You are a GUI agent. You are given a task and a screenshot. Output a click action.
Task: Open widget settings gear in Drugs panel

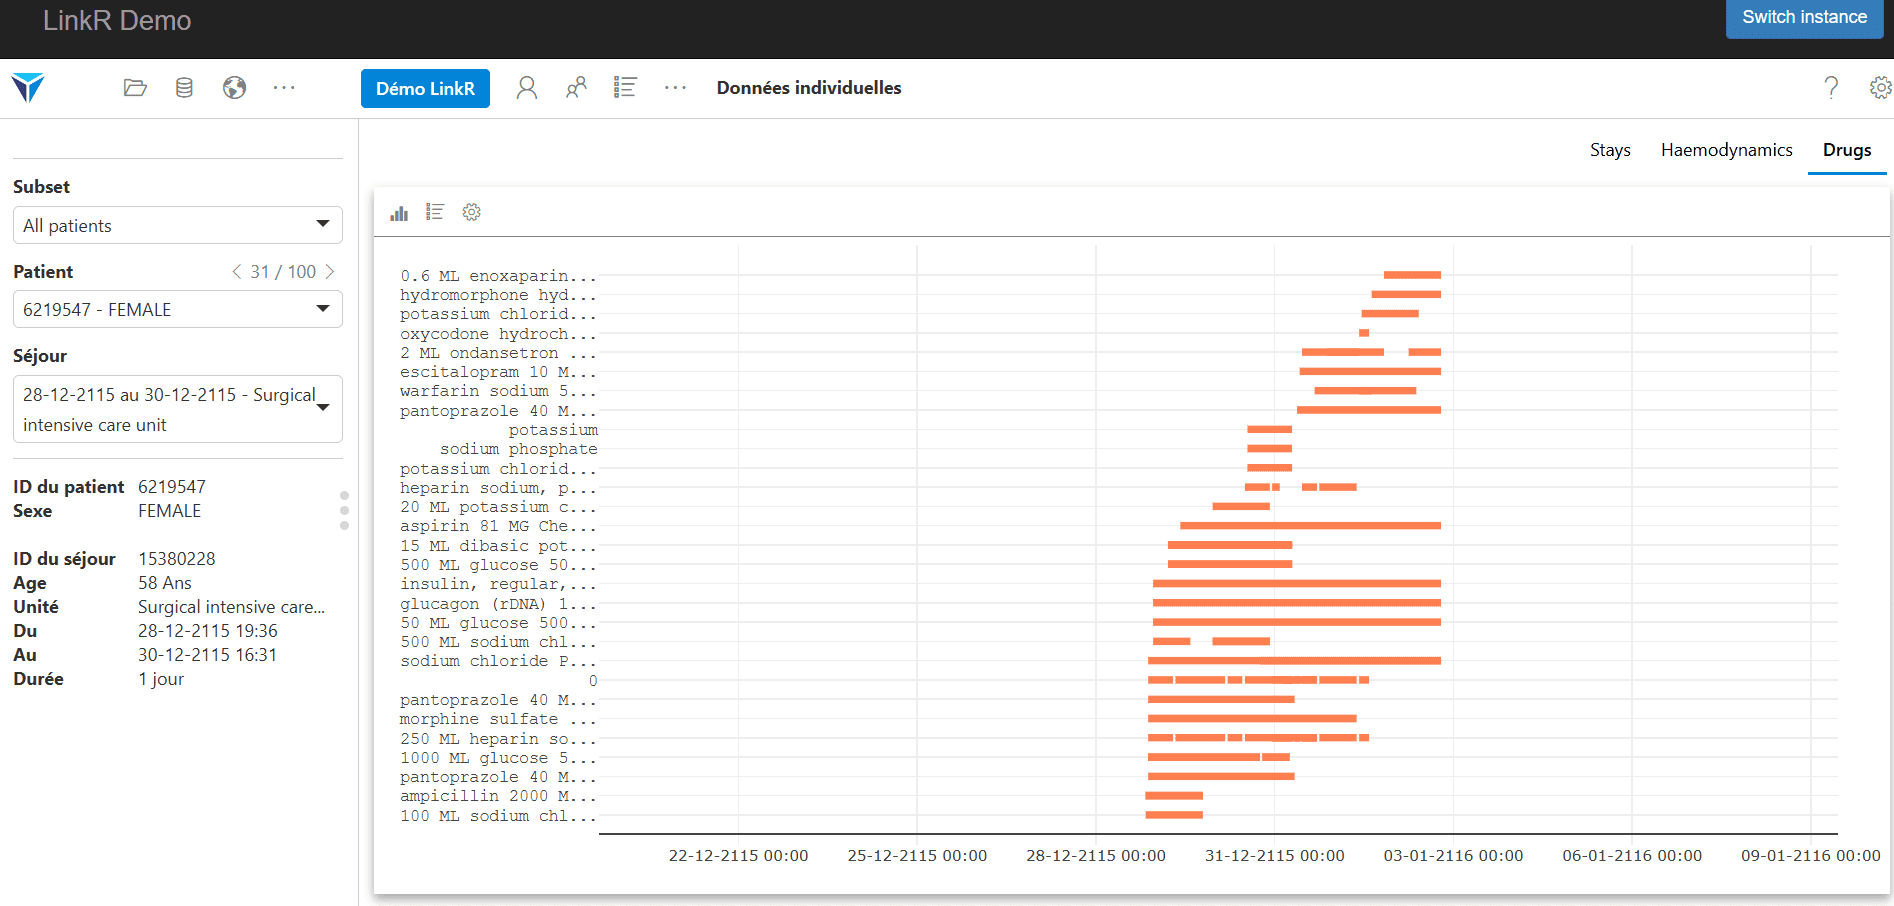(x=472, y=212)
